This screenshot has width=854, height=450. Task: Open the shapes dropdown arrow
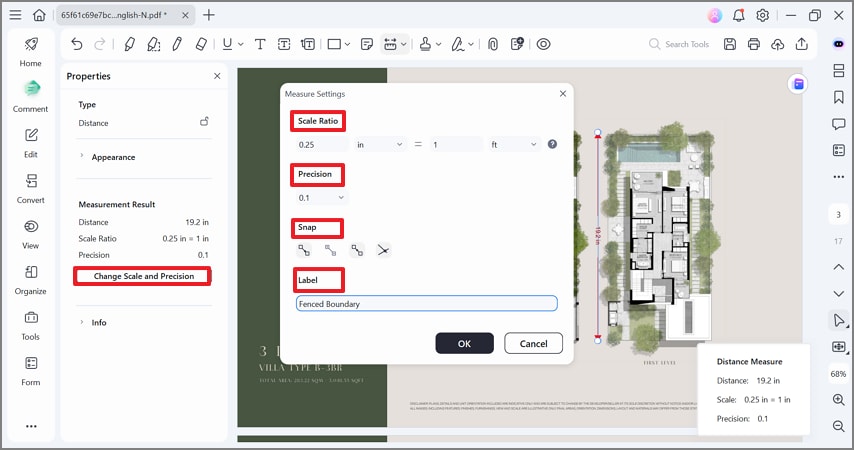click(347, 44)
